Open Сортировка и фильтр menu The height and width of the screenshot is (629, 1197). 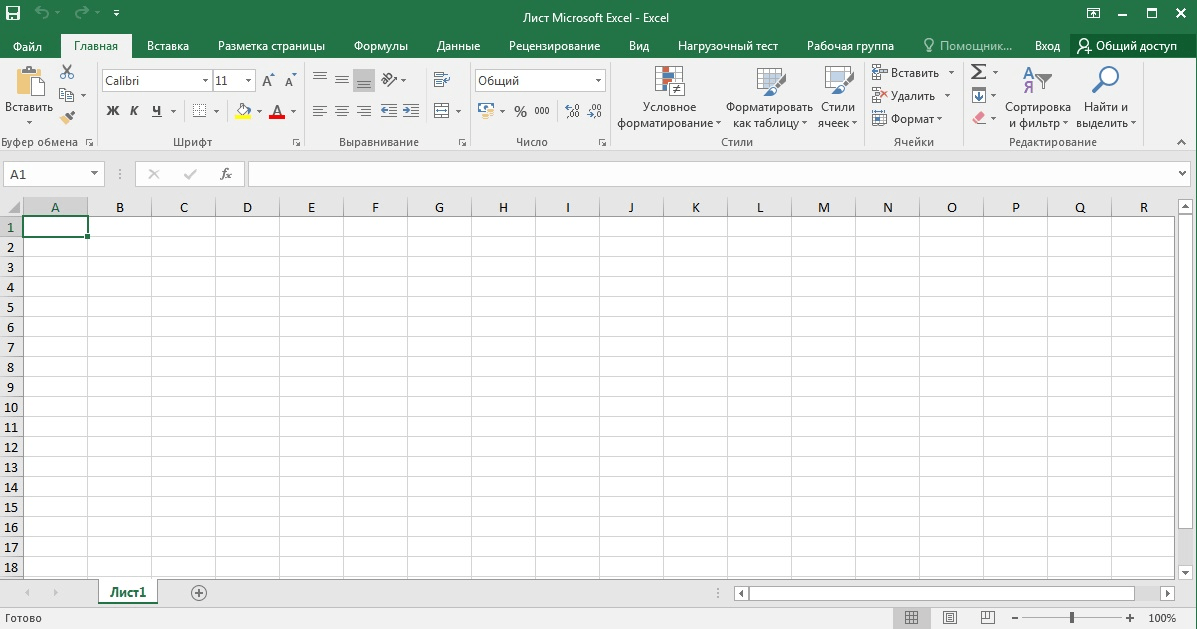1037,97
